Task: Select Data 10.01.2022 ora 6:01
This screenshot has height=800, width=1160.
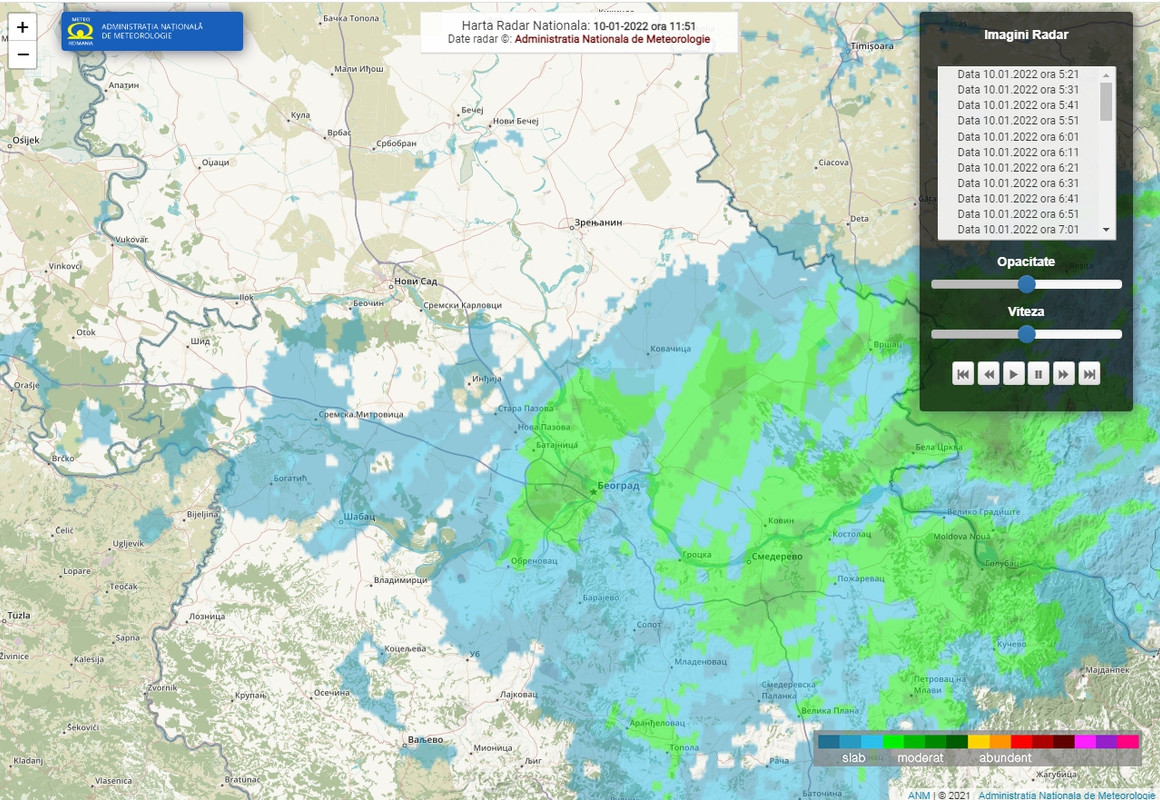Action: click(1018, 137)
